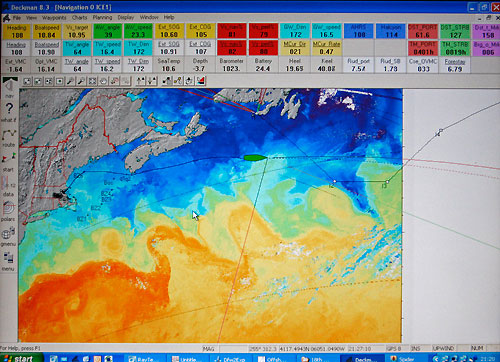Click the yellow waypoint route toolbar icon
Viewport: 500px width, 362px height.
click(178, 81)
